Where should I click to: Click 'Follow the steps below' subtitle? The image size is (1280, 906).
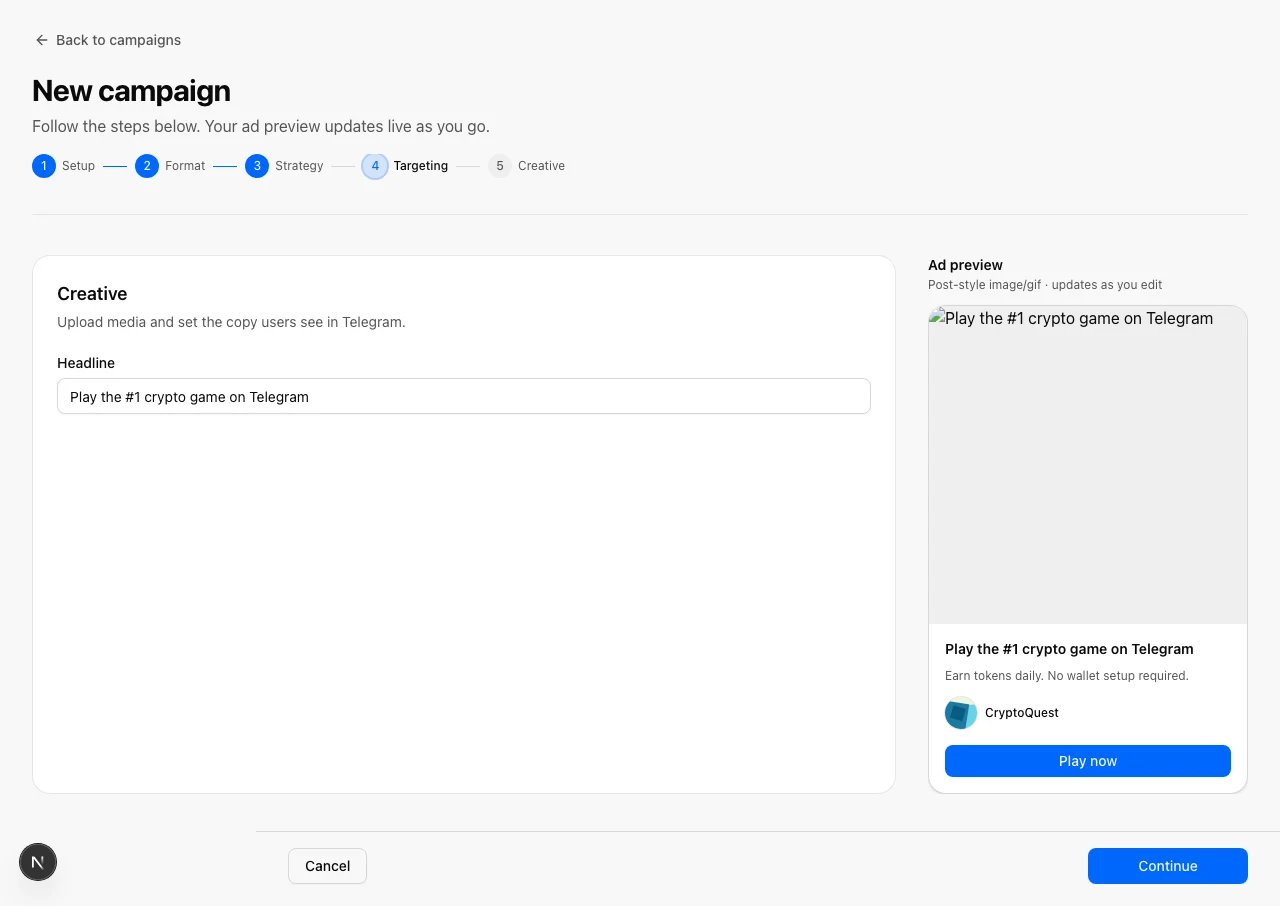click(x=261, y=127)
